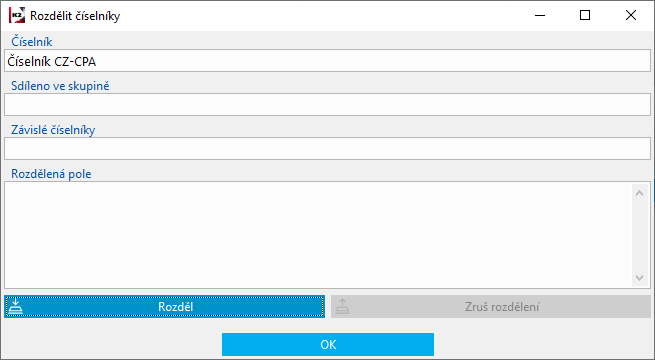This screenshot has width=655, height=360.
Task: Click the K2 application icon in title bar
Action: click(17, 15)
